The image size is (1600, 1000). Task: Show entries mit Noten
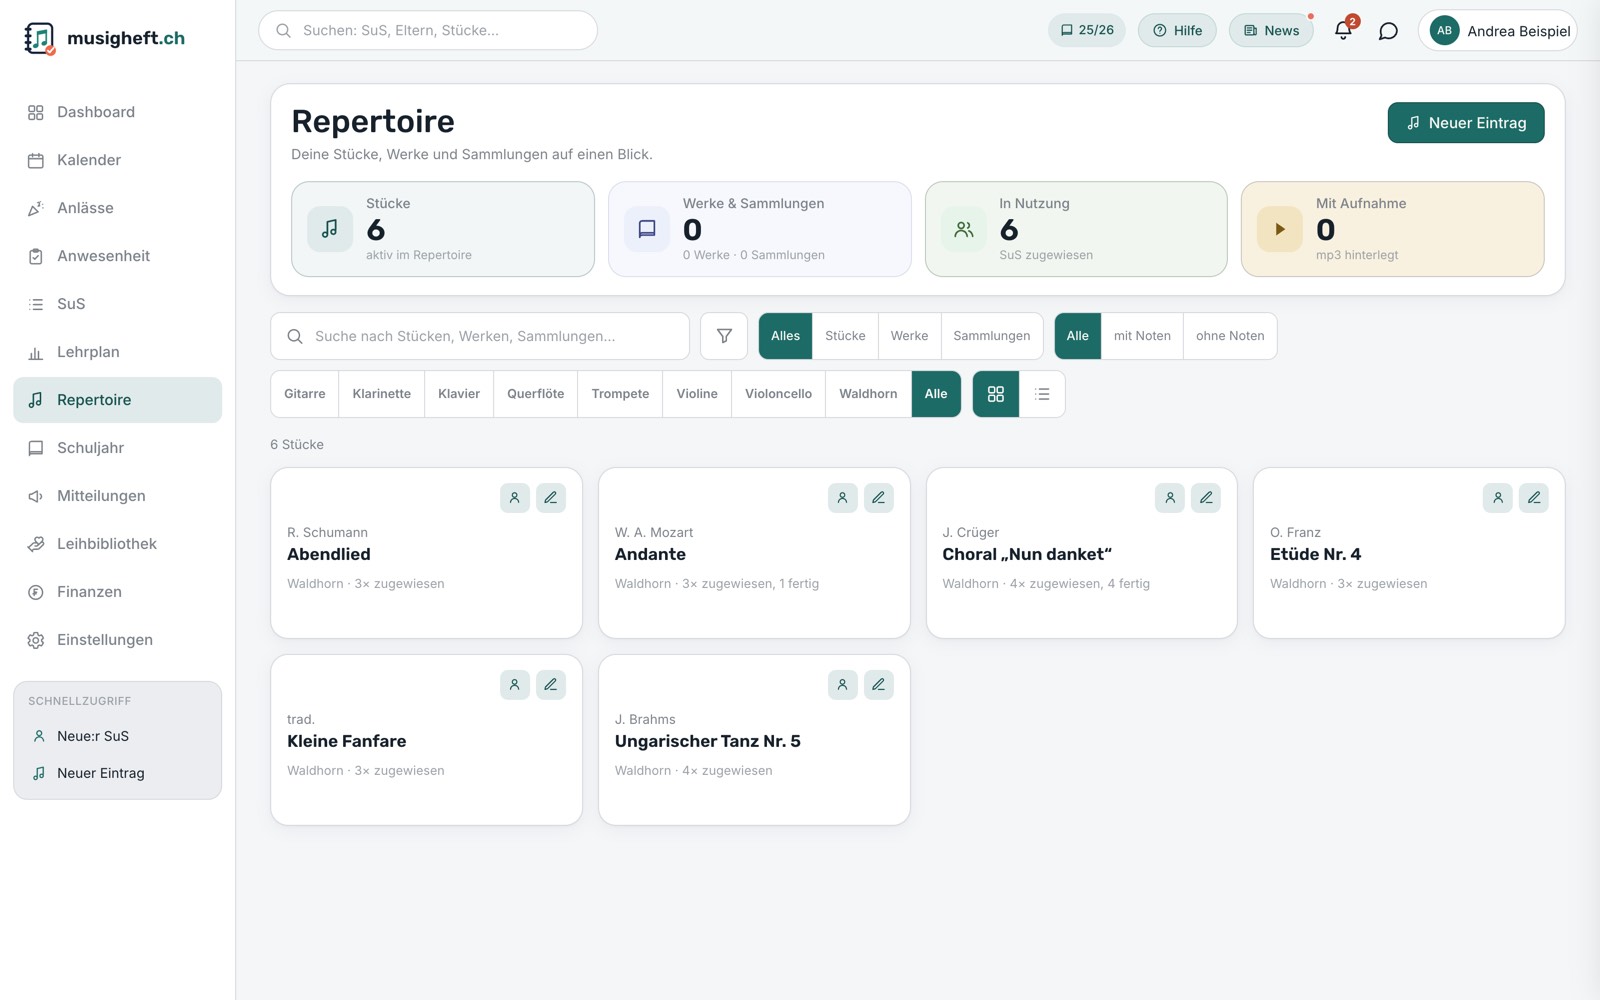1142,336
